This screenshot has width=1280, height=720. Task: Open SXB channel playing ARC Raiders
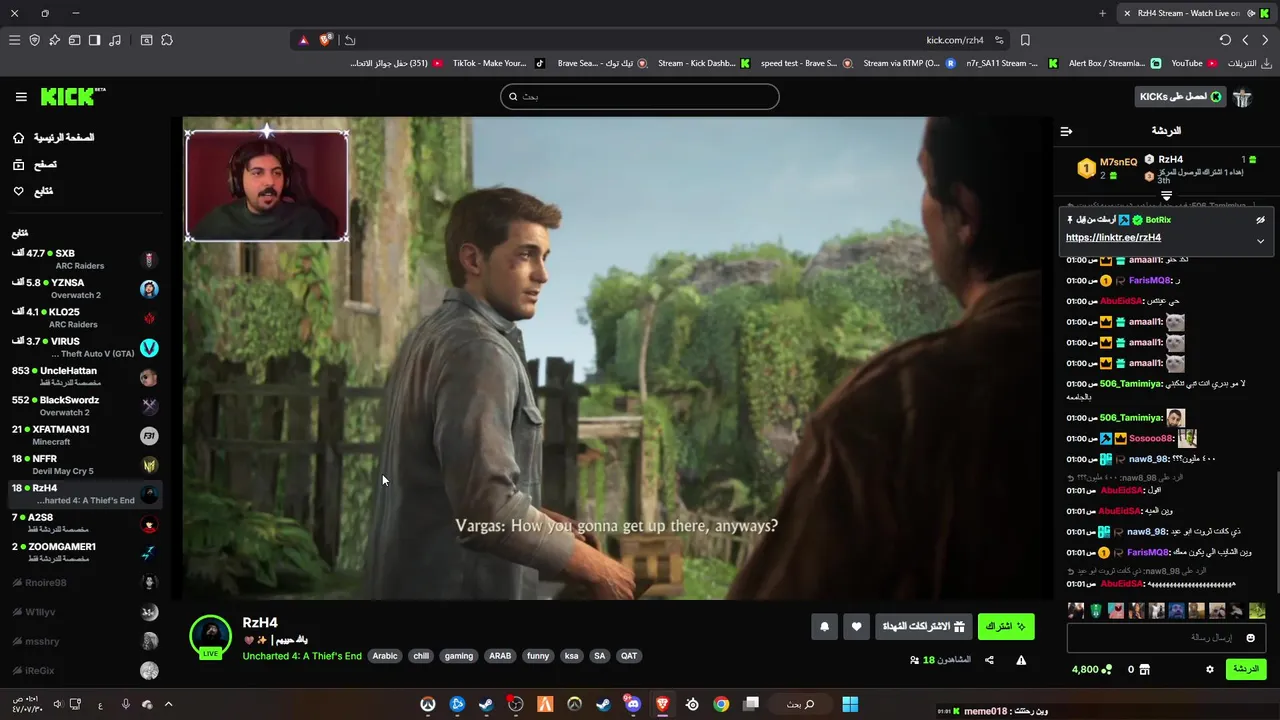pyautogui.click(x=85, y=259)
